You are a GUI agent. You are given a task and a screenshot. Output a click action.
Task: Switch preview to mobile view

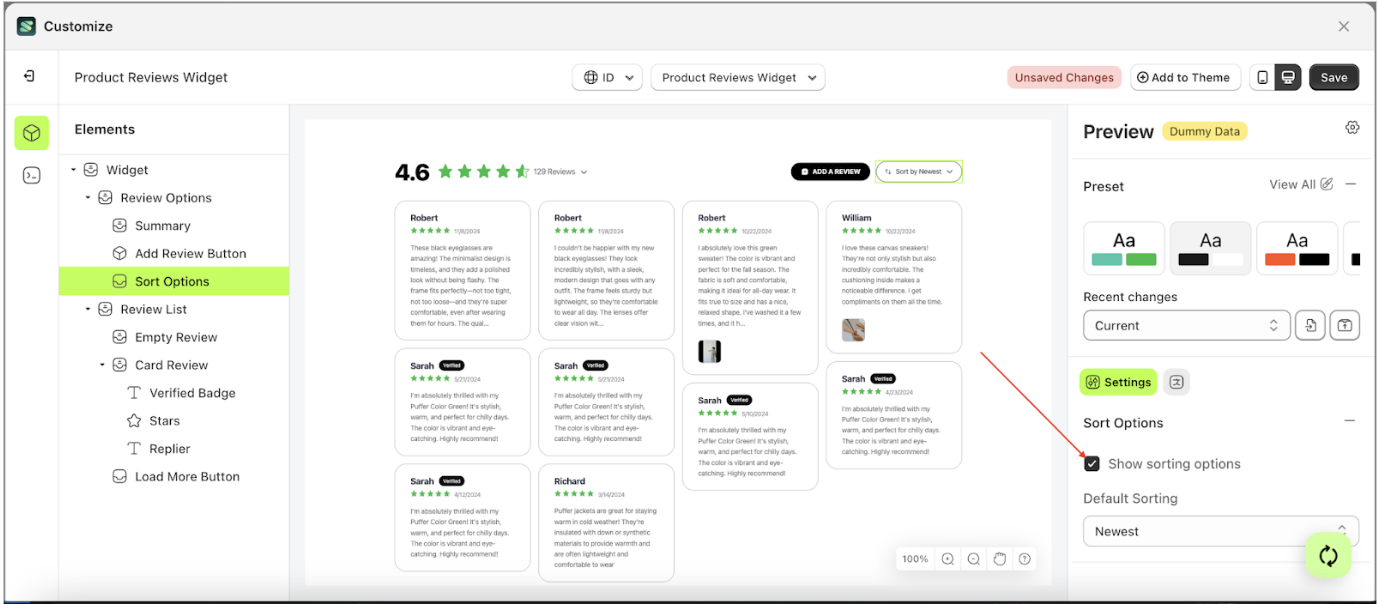(1264, 77)
